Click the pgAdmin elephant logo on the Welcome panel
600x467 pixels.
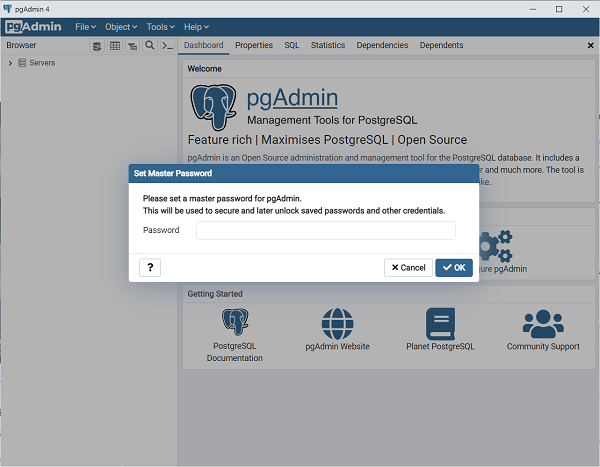[x=214, y=107]
